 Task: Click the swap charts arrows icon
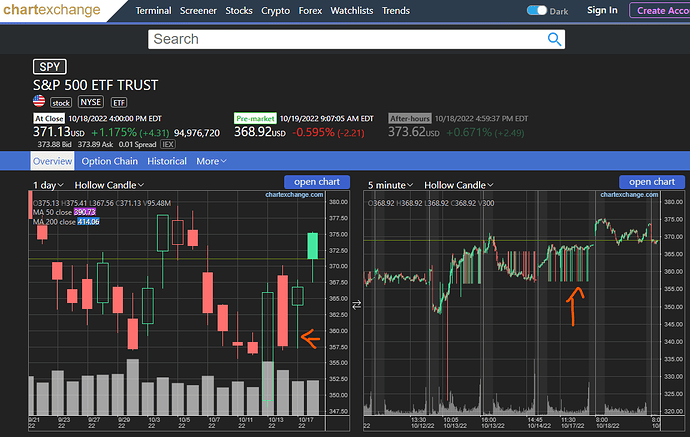(356, 305)
